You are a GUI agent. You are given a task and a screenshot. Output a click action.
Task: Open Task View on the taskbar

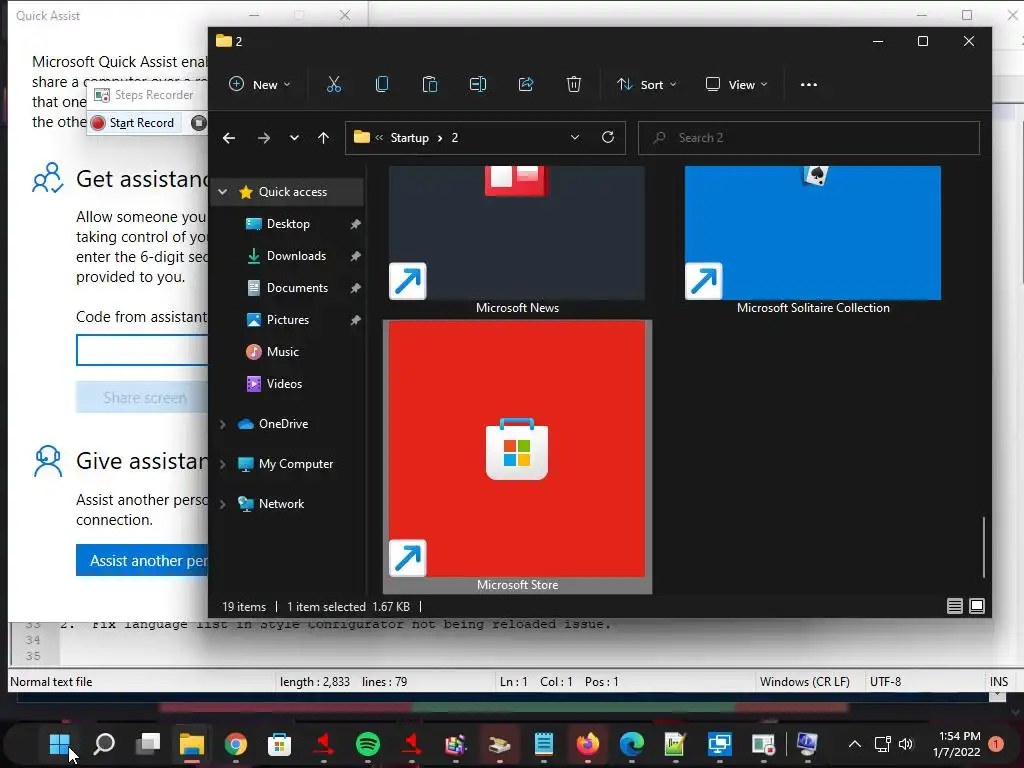(x=148, y=743)
